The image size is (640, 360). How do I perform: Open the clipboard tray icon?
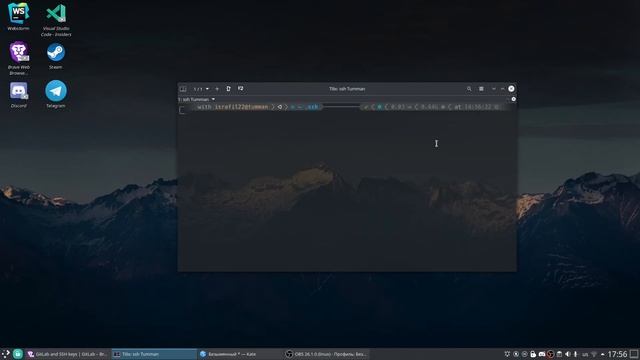pyautogui.click(x=559, y=354)
